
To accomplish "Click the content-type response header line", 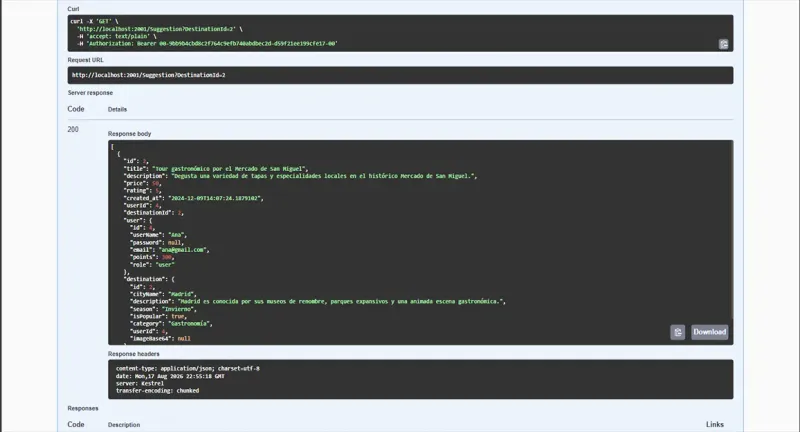I will [188, 368].
